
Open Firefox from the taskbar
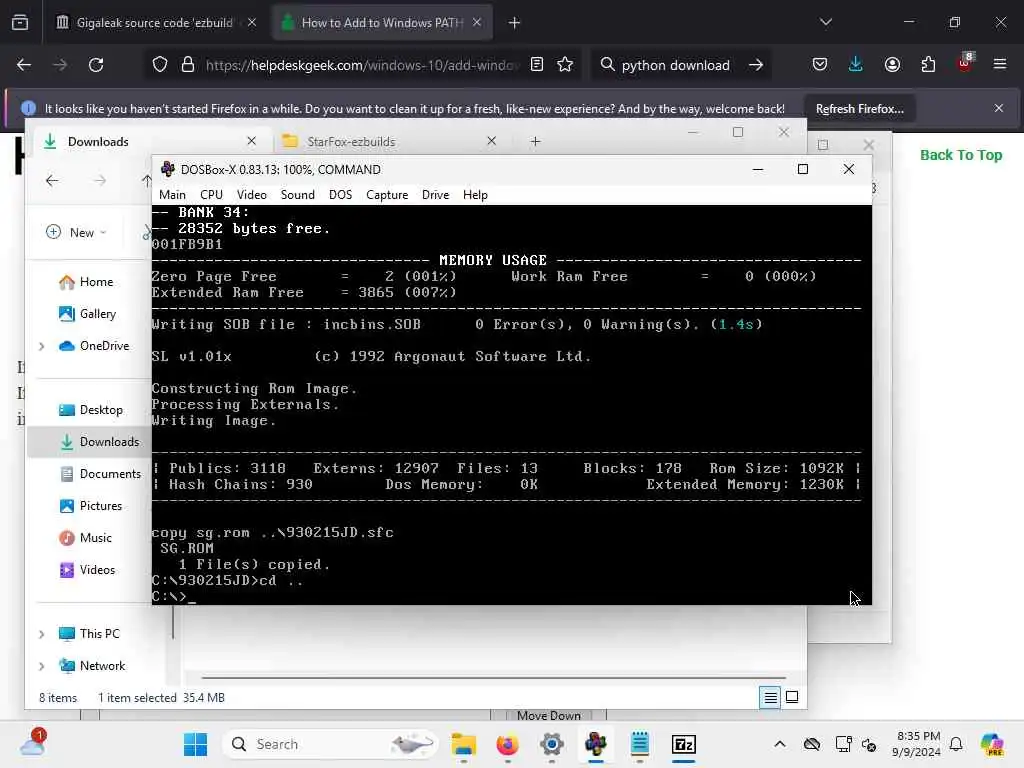point(507,744)
